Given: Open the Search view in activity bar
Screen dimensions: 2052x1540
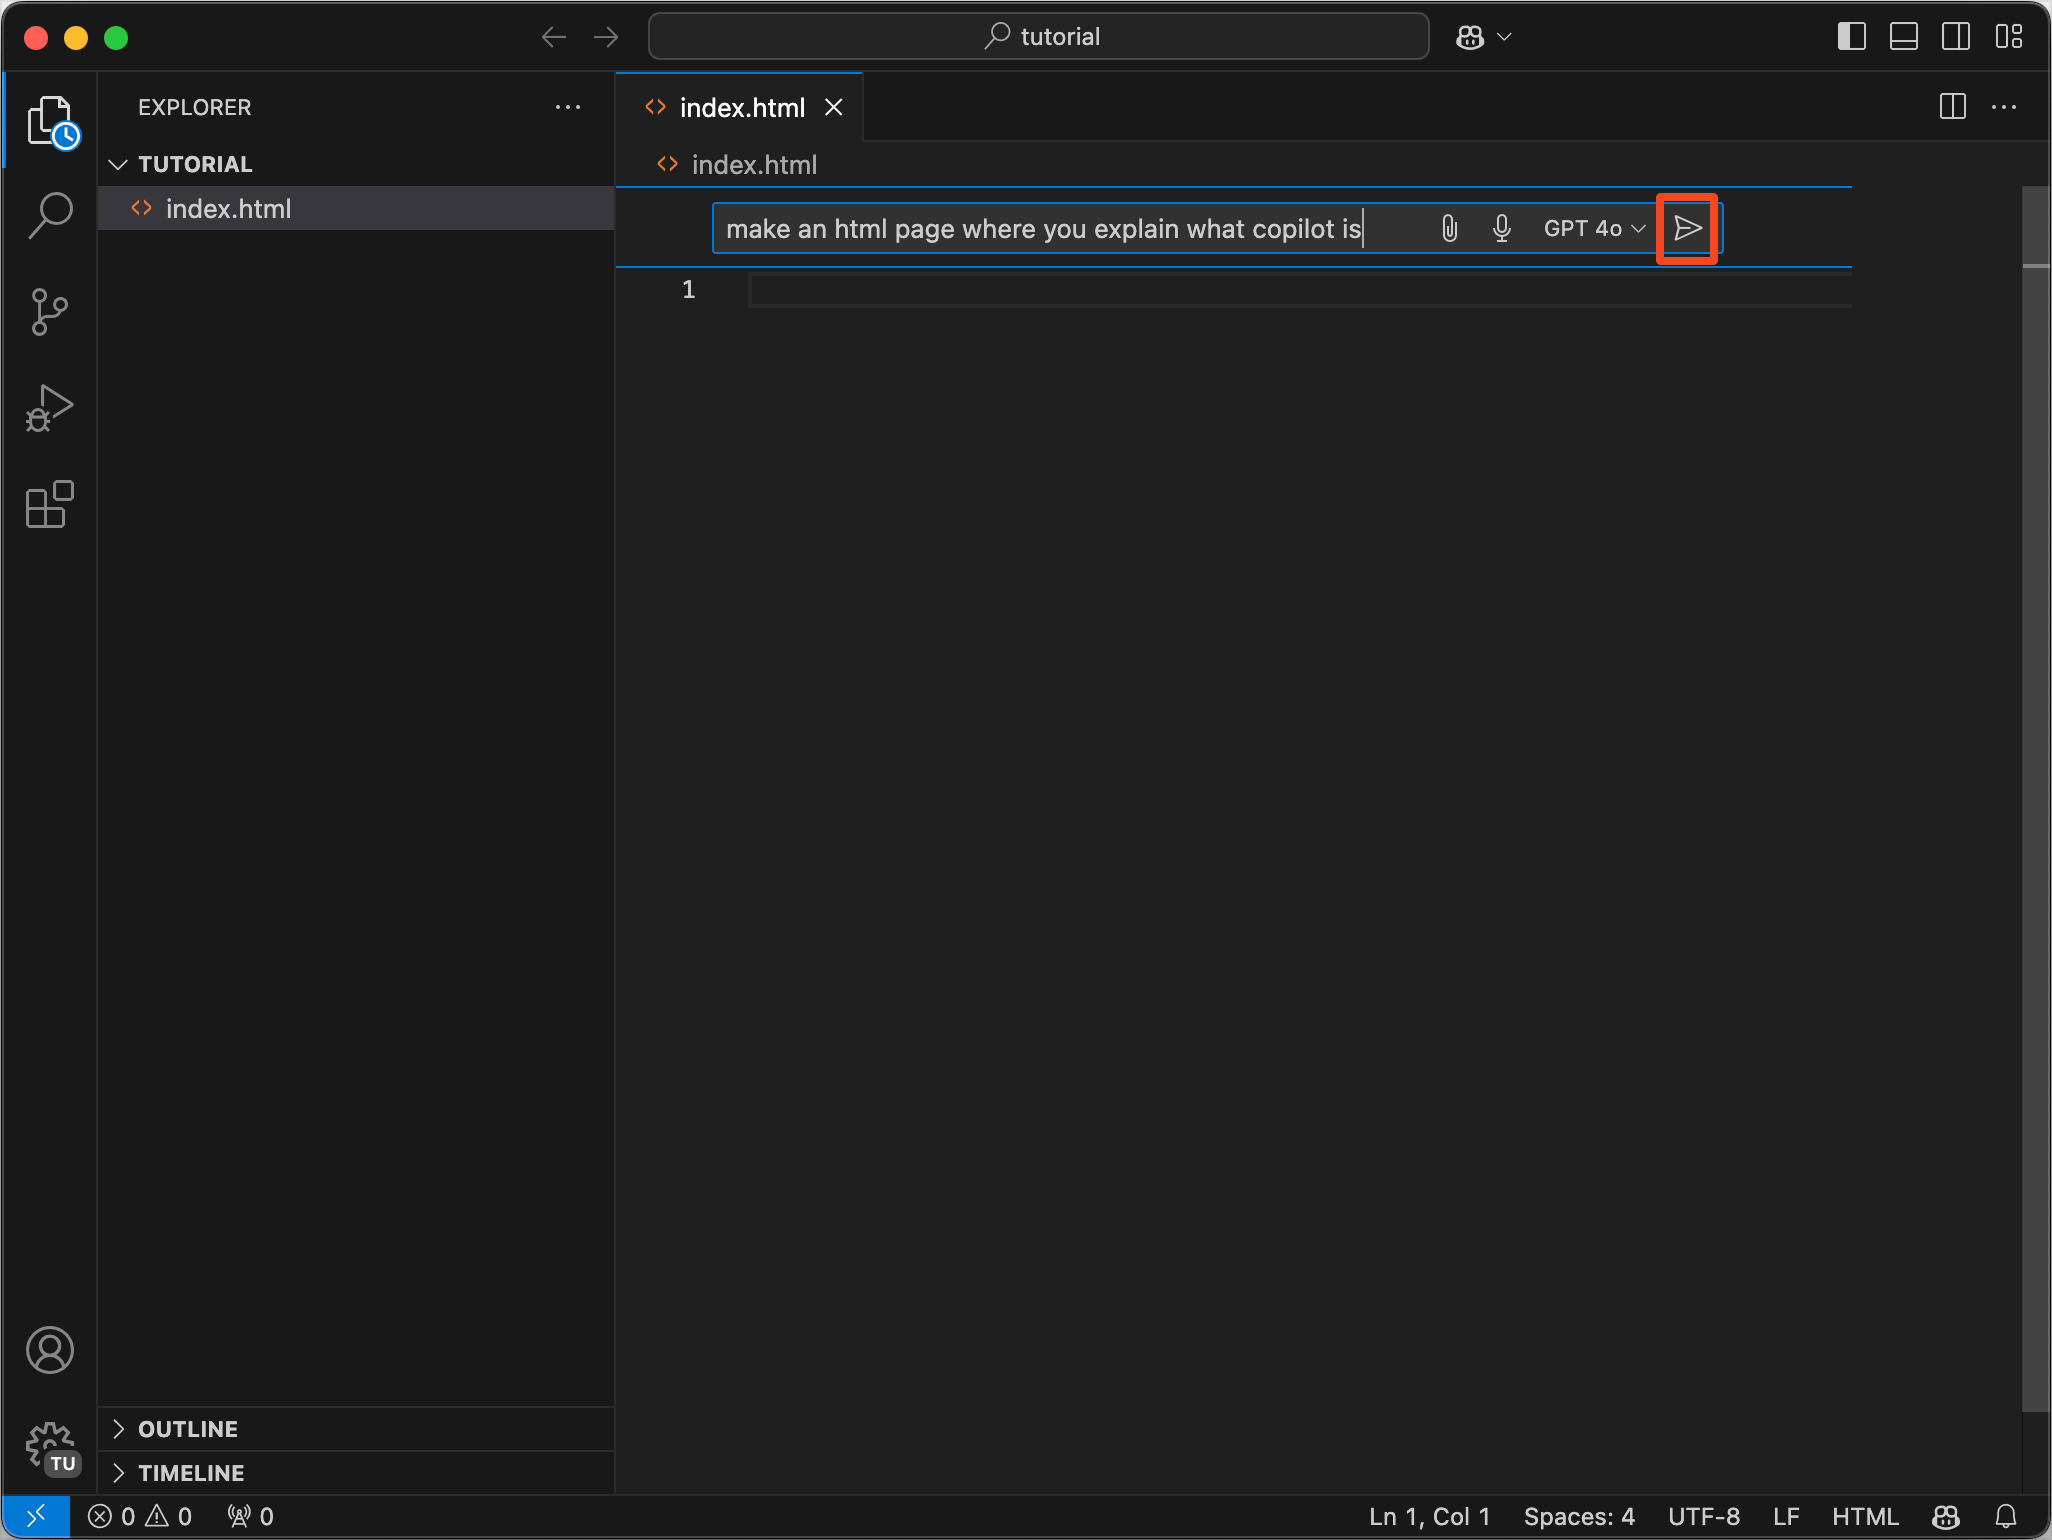Looking at the screenshot, I should coord(50,214).
